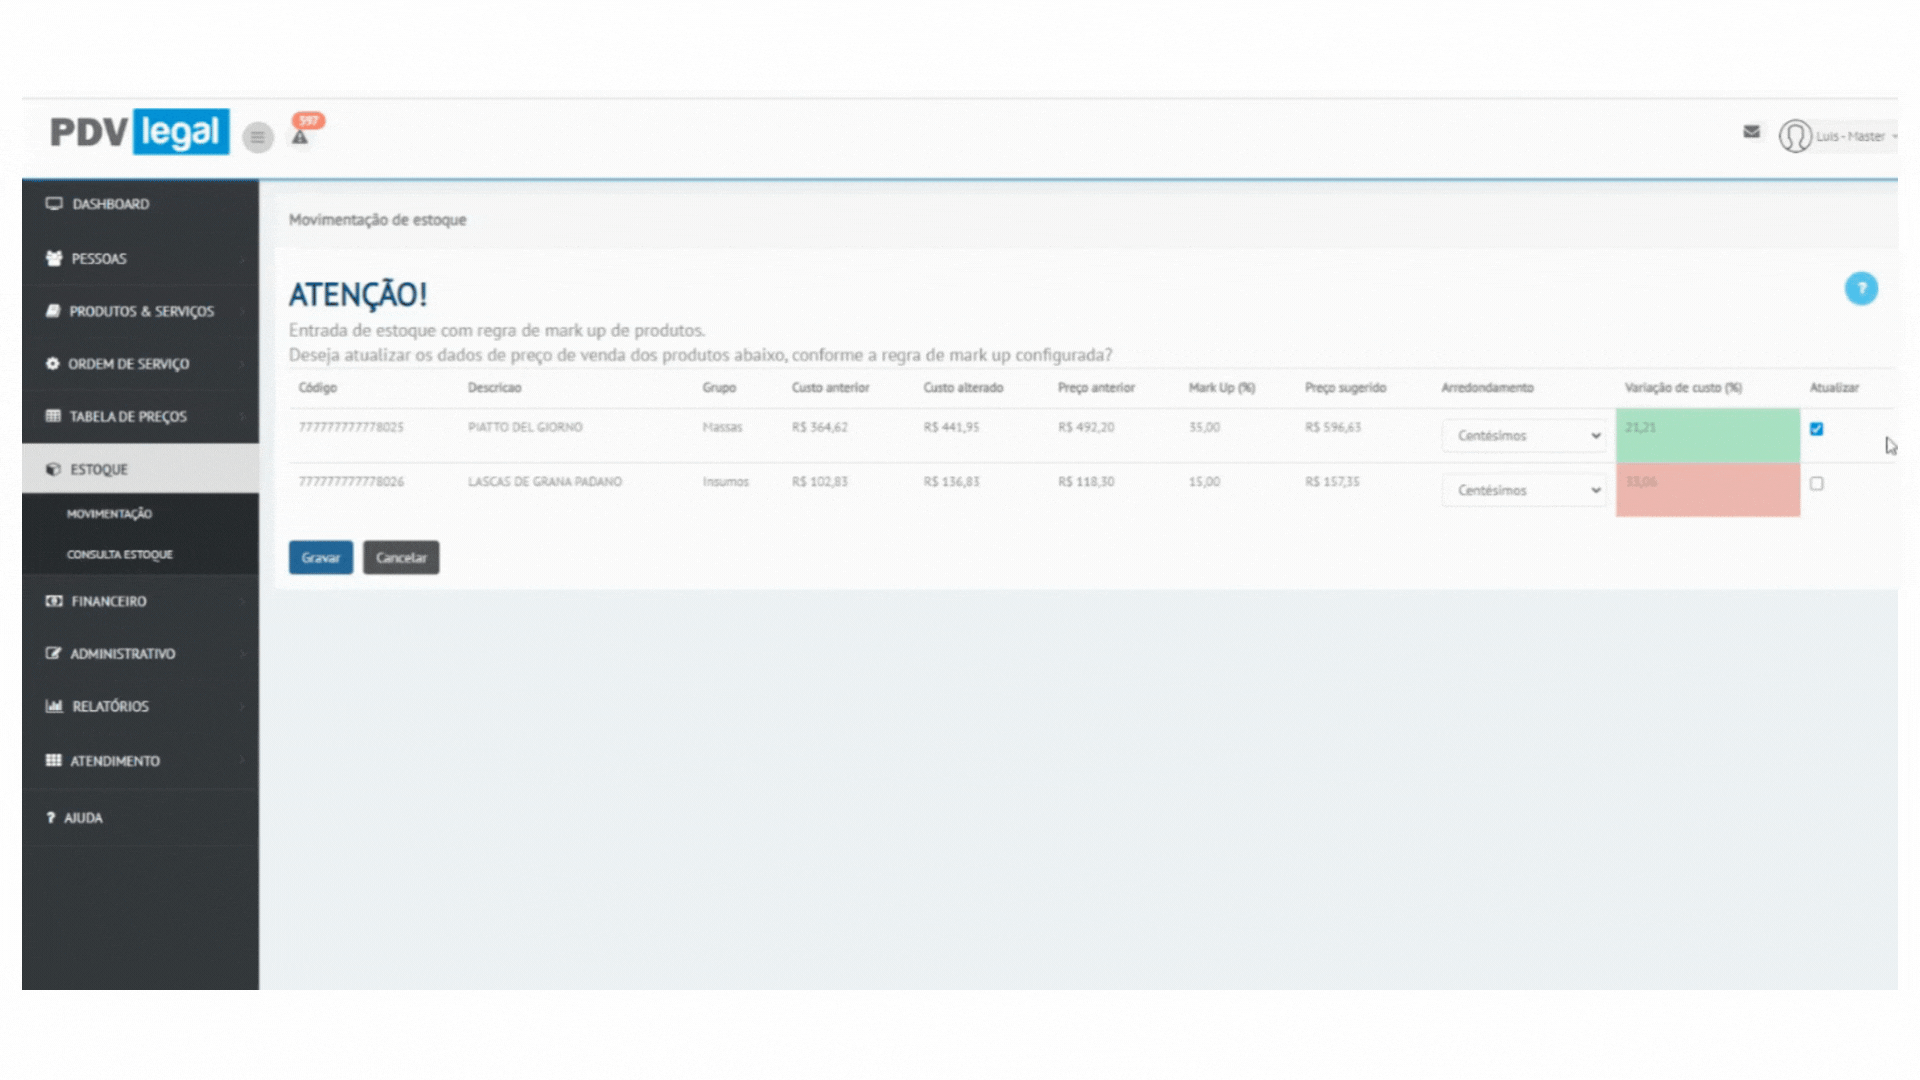
Task: Open rounding dropdown for Piatto del Giorno
Action: click(x=1523, y=436)
